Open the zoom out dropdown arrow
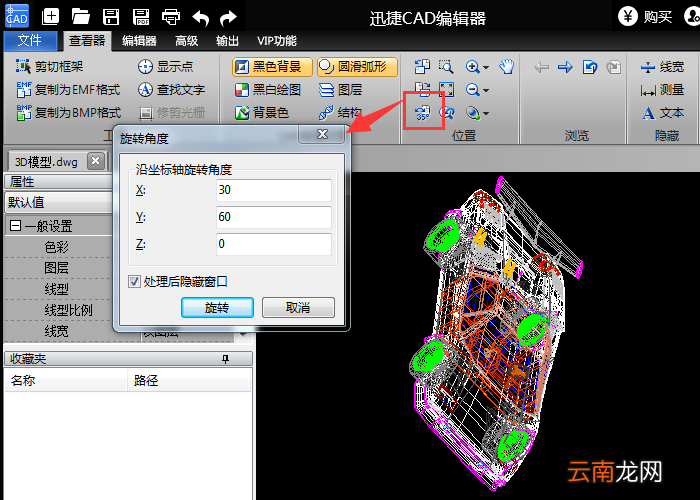Screen dimensions: 700x500 tap(486, 91)
